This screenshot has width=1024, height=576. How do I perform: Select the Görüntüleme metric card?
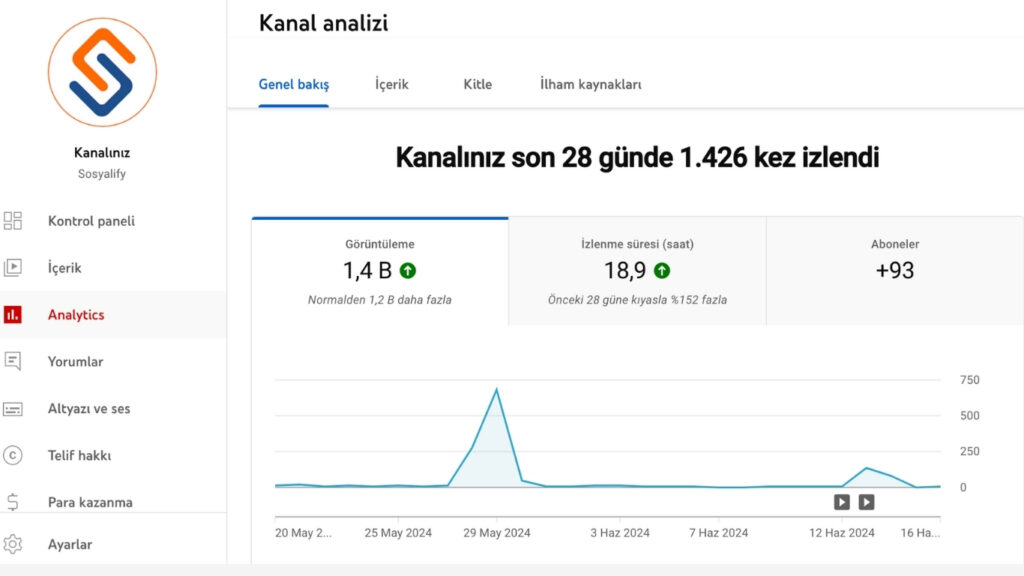(380, 272)
